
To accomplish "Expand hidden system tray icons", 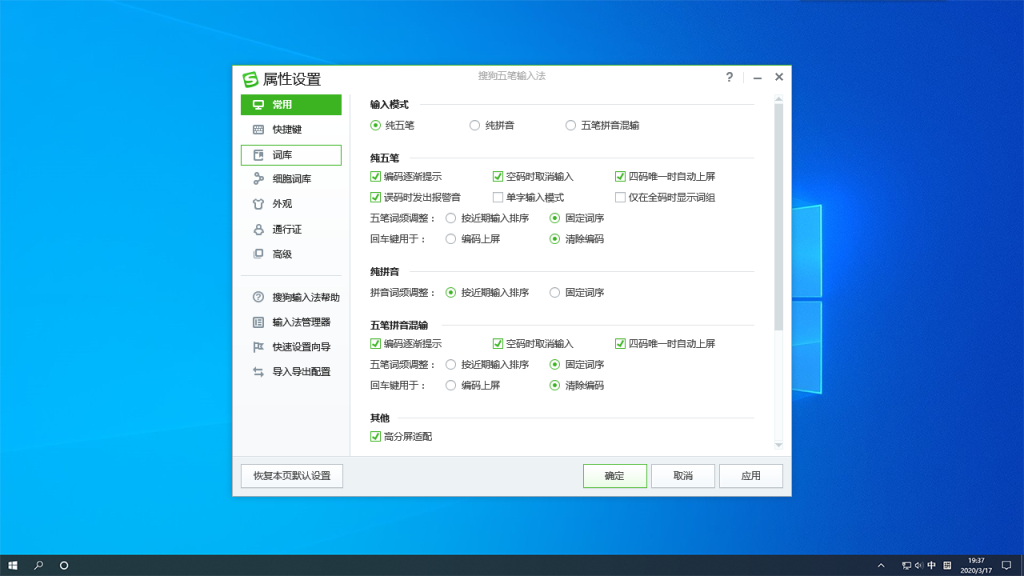I will tap(881, 566).
